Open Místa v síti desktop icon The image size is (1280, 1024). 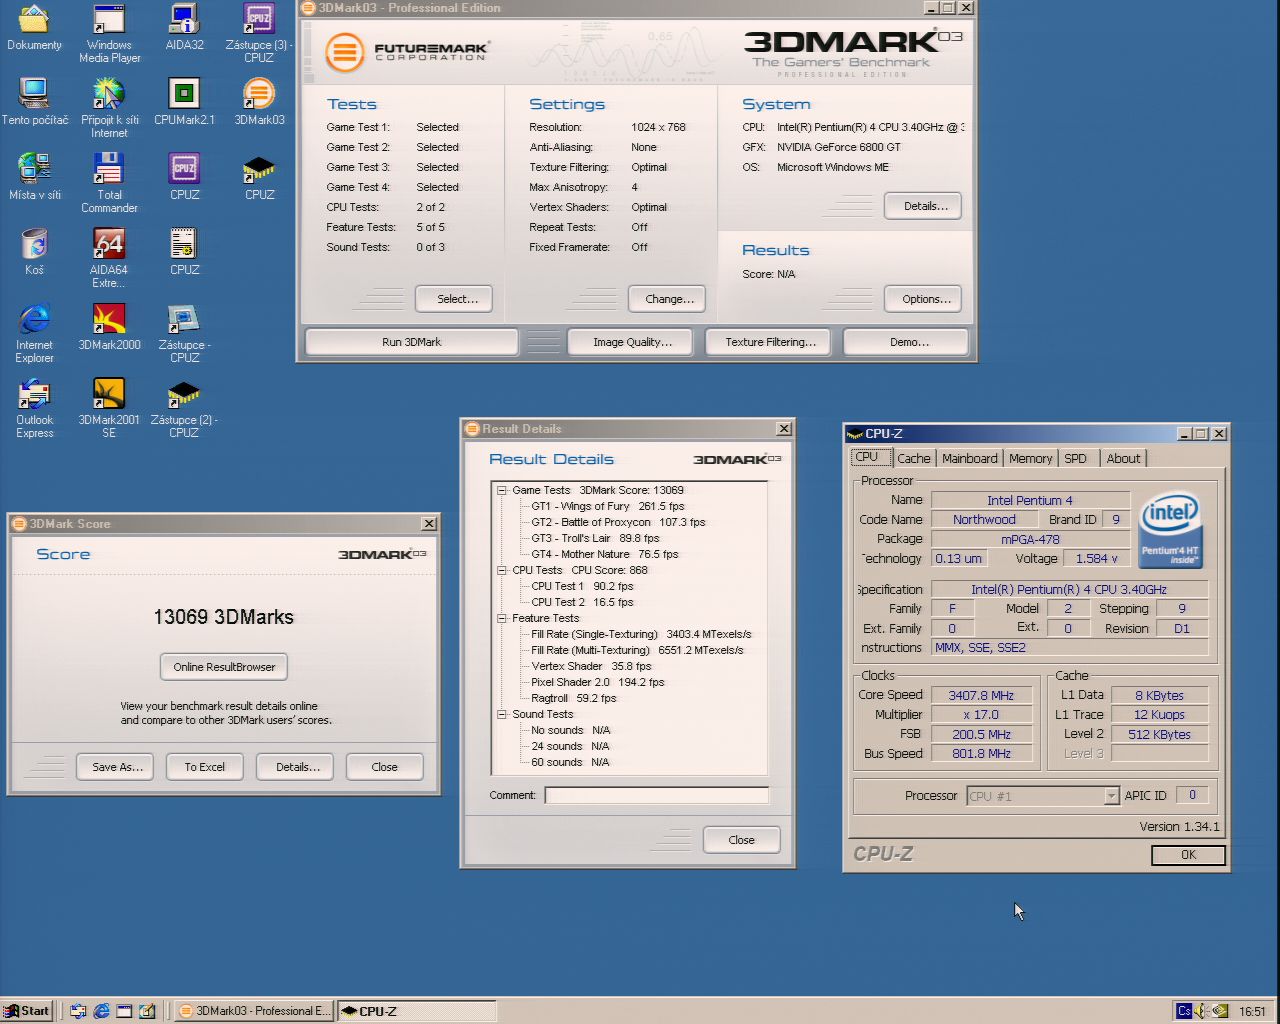point(34,177)
